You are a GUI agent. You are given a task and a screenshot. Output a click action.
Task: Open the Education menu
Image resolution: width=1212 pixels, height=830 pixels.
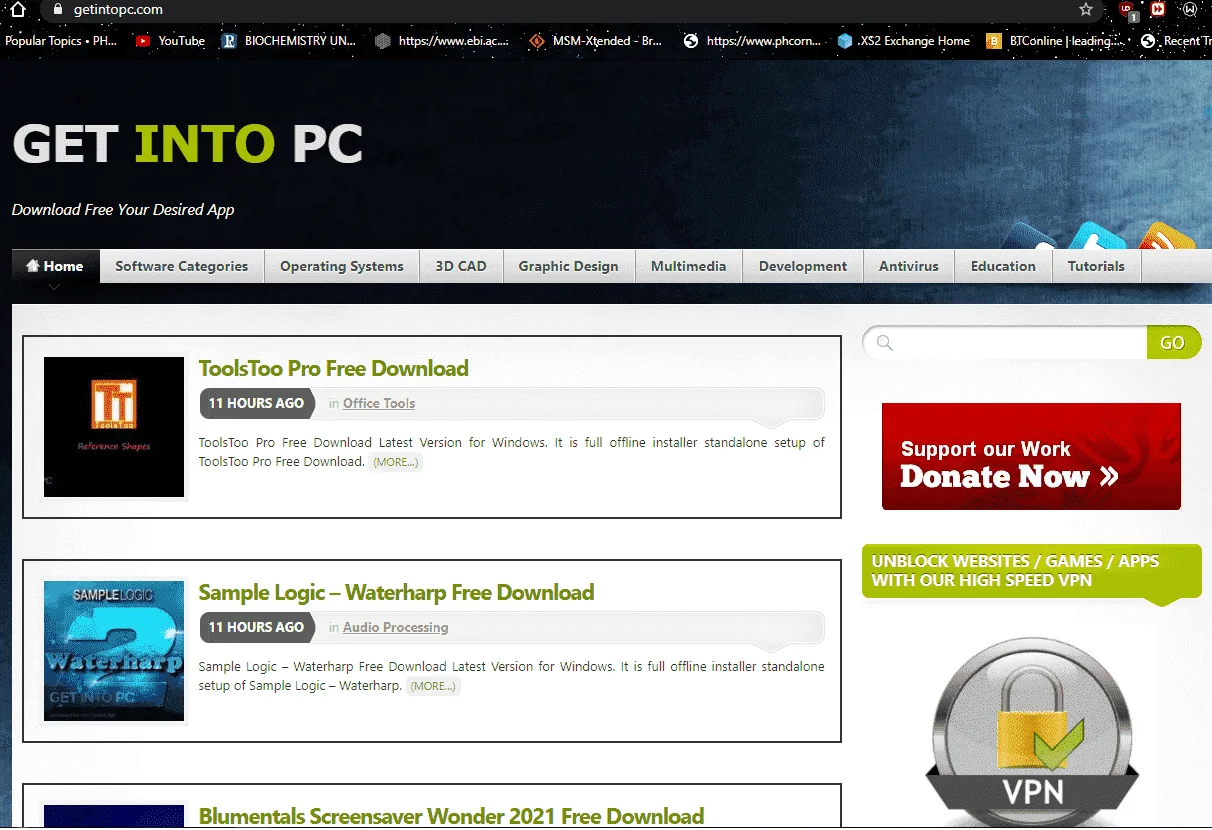pyautogui.click(x=1003, y=266)
